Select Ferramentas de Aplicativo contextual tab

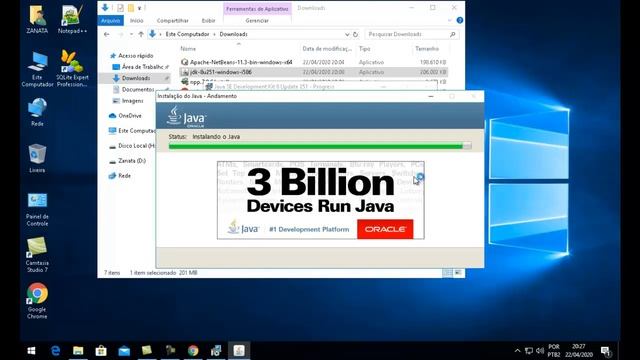(257, 8)
